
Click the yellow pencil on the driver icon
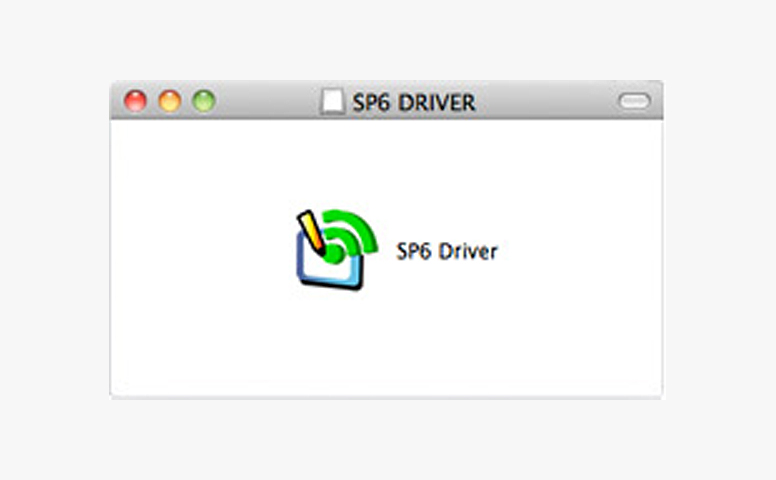(311, 230)
